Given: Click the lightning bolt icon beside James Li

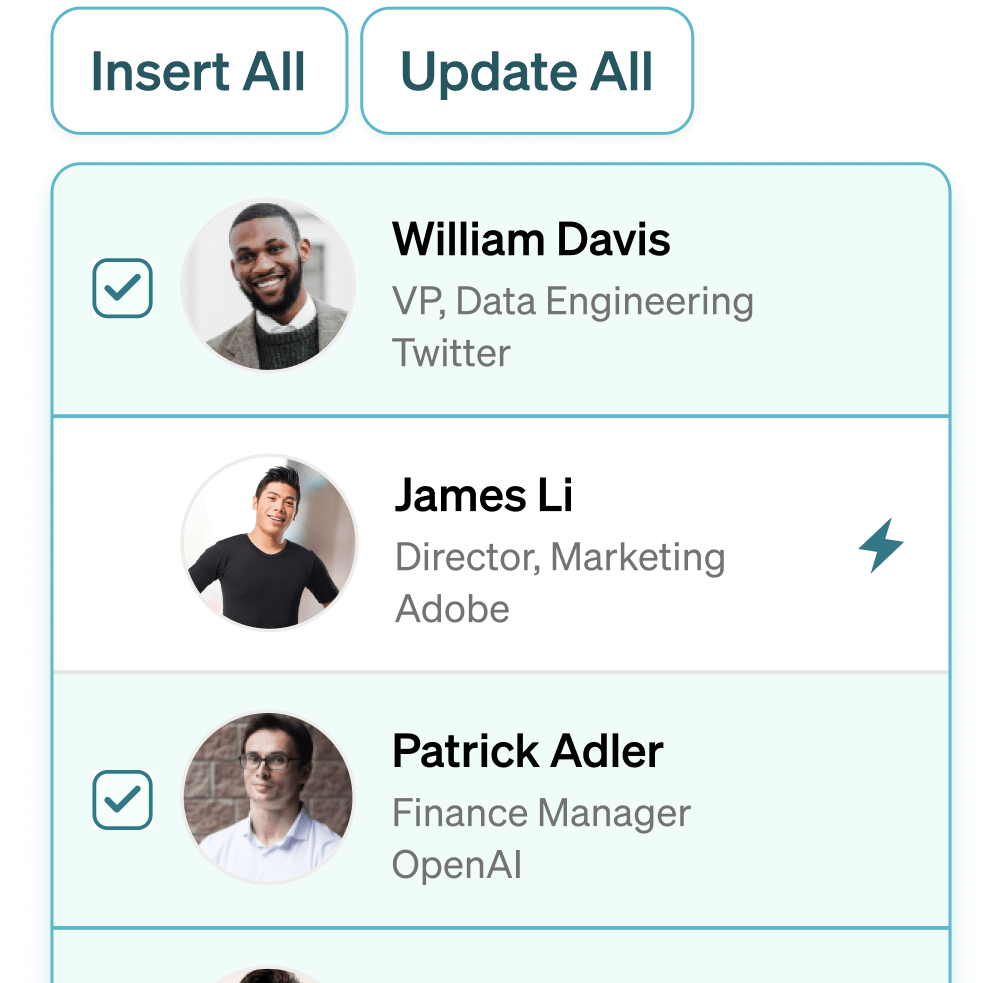Looking at the screenshot, I should click(881, 547).
